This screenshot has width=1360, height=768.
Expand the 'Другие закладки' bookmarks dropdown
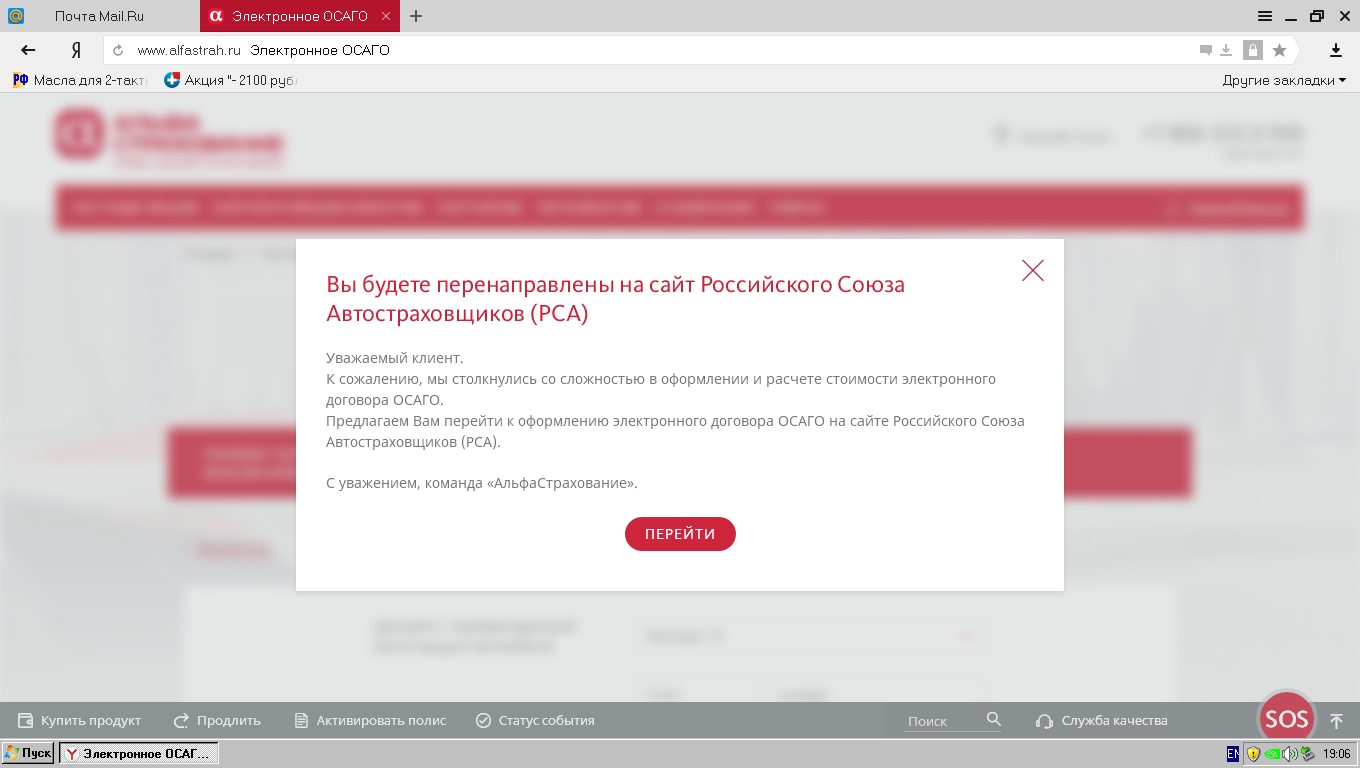click(1284, 80)
